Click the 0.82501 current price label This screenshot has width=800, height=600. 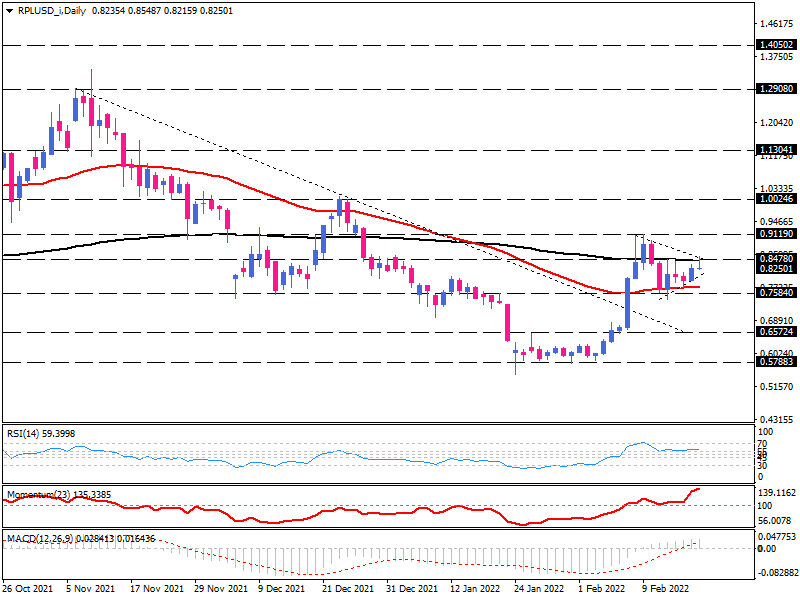[x=775, y=269]
